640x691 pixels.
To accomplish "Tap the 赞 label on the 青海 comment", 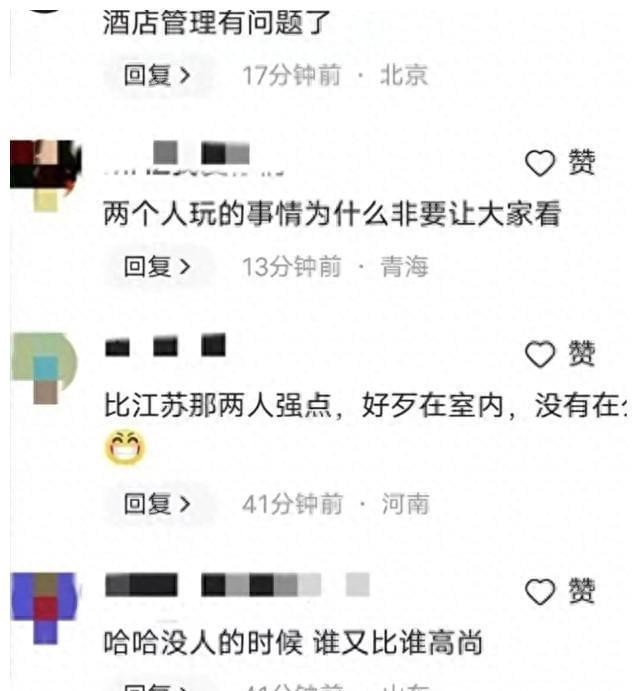I will coord(582,162).
